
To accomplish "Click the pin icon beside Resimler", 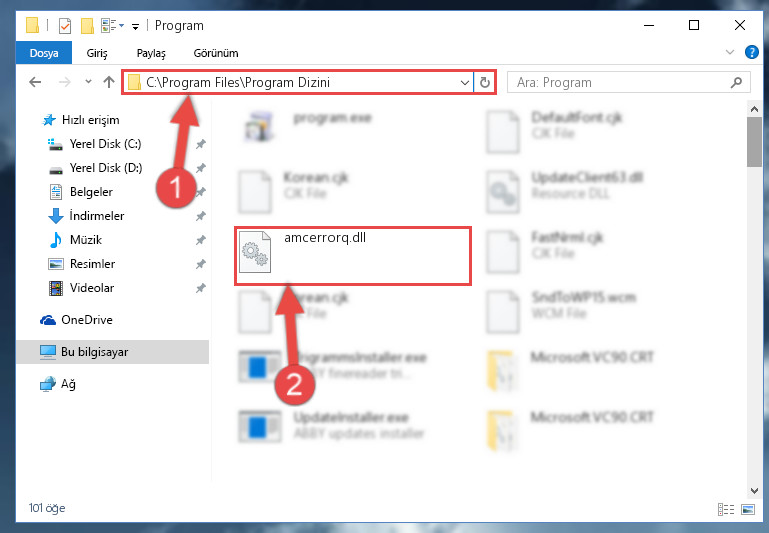I will click(x=201, y=264).
